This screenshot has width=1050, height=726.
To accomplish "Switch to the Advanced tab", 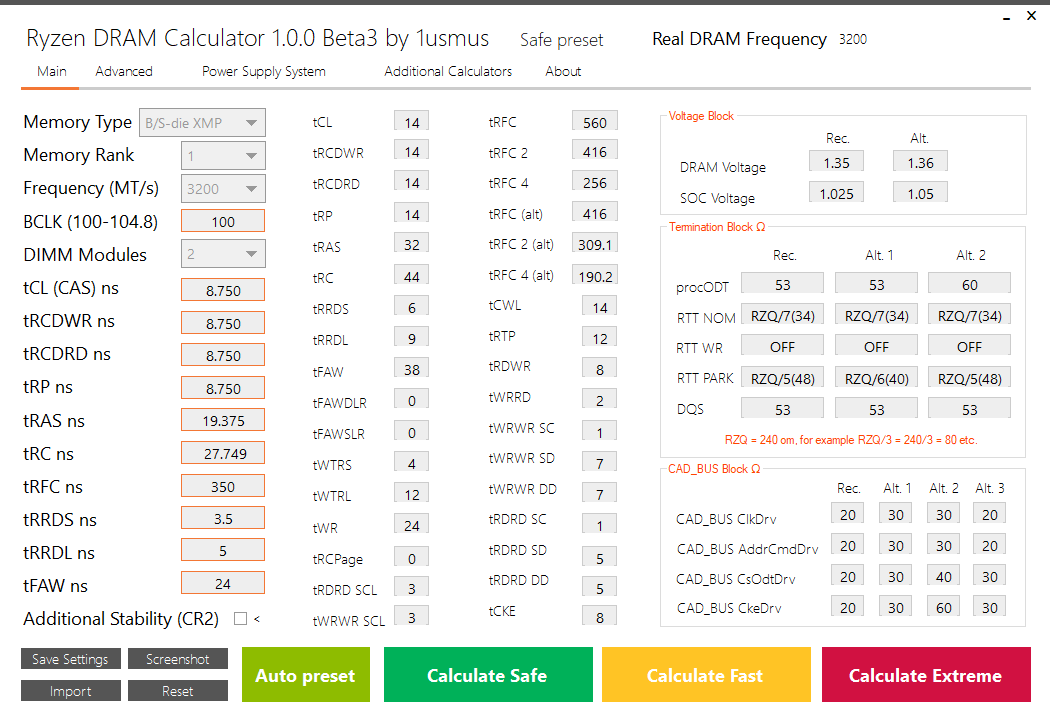I will (x=124, y=71).
